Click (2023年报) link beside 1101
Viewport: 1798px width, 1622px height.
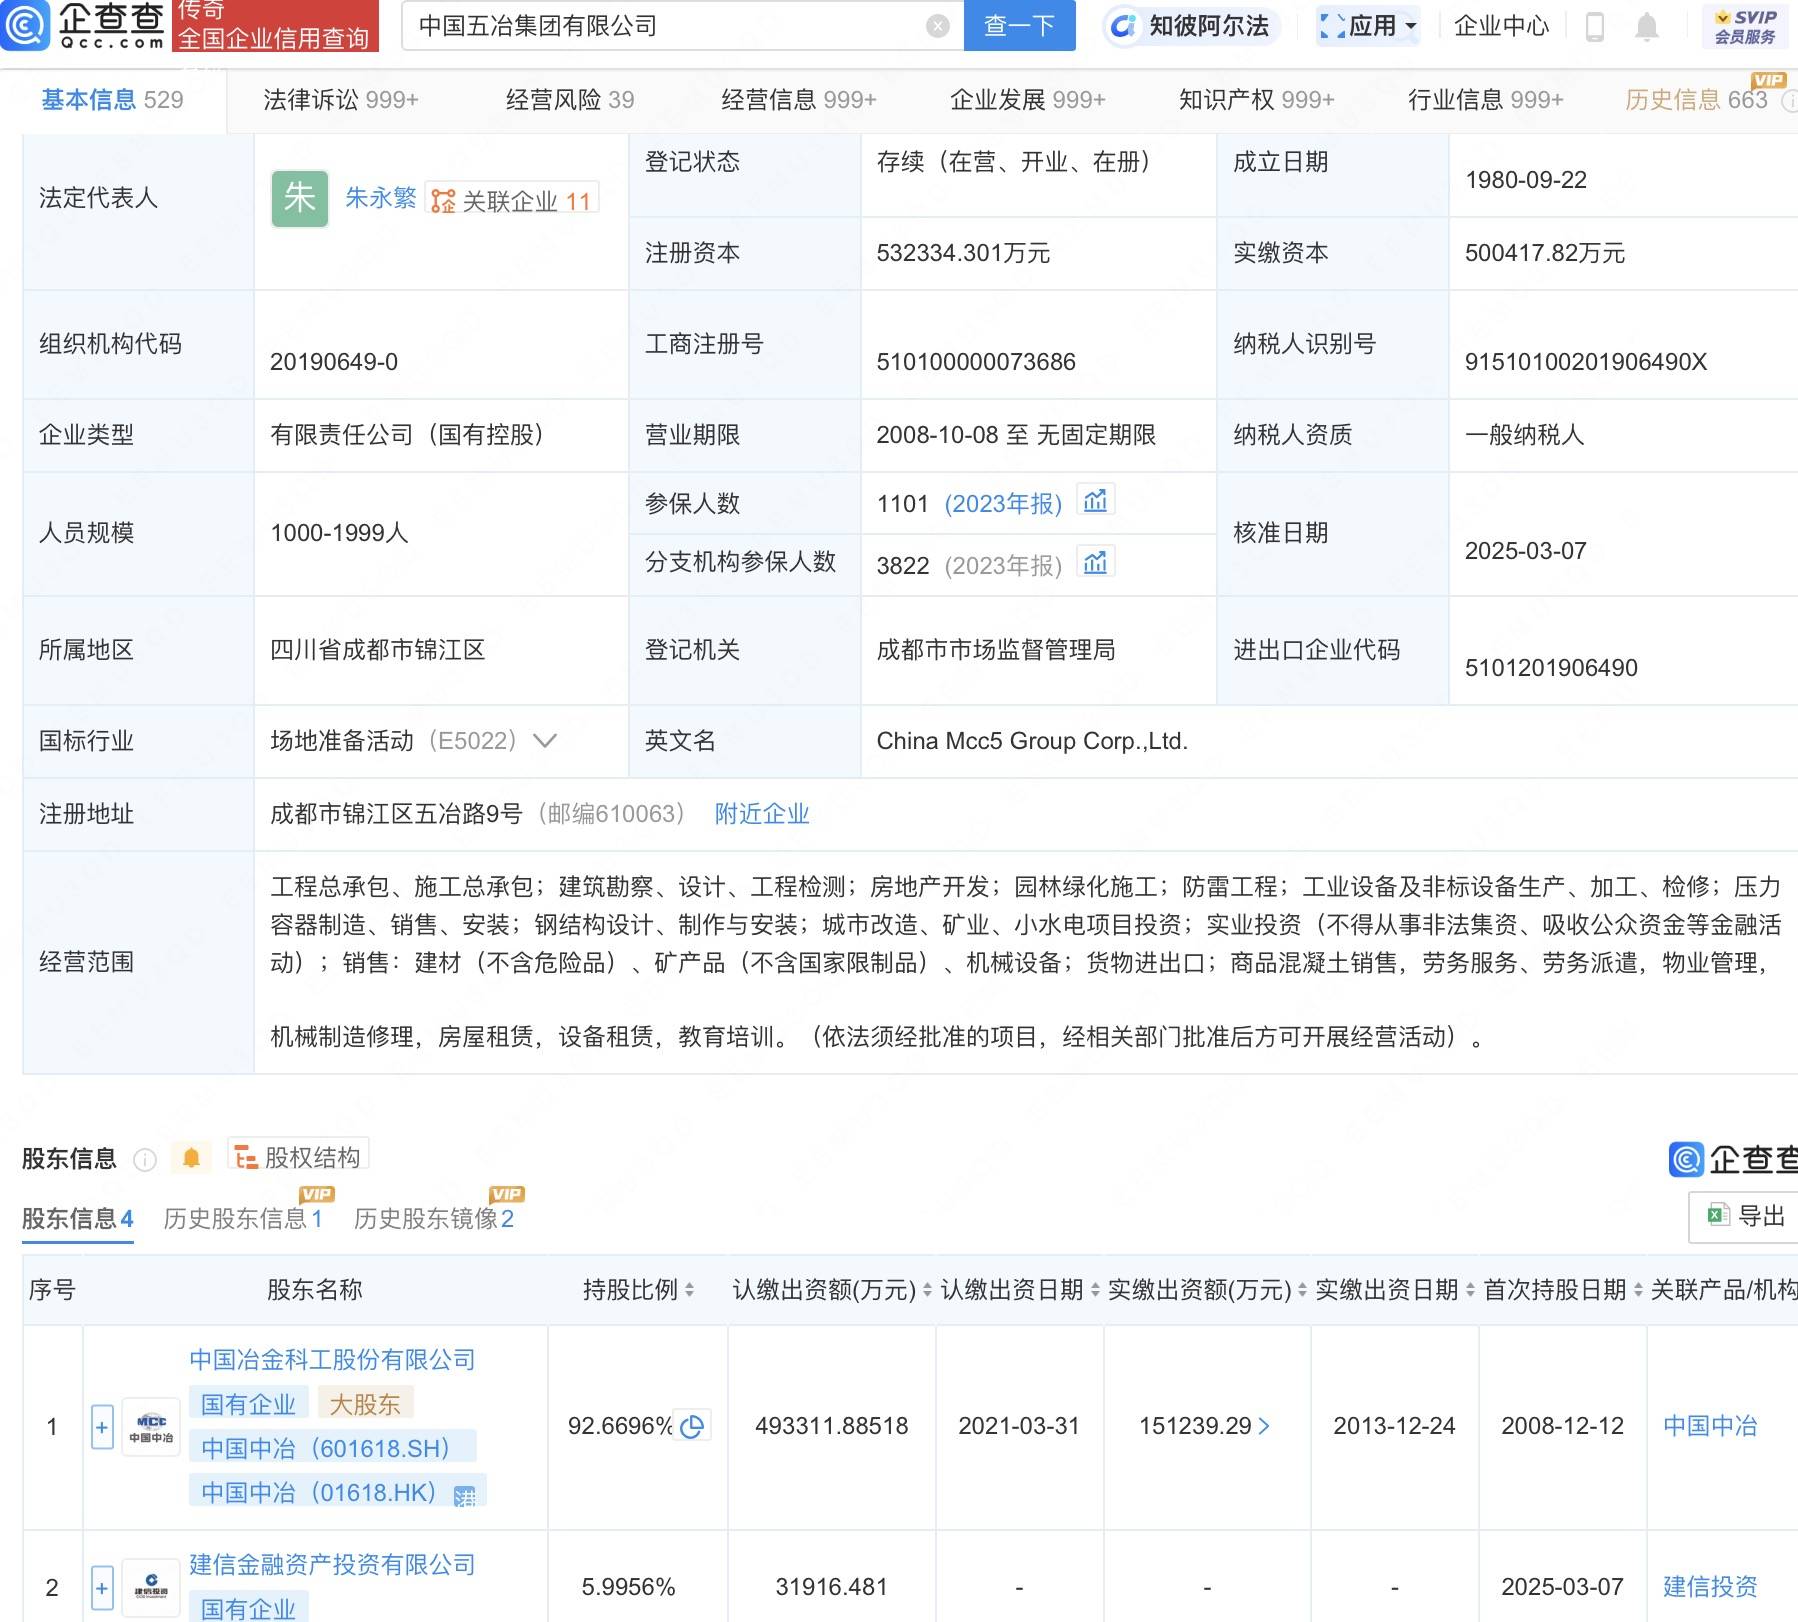point(1003,504)
